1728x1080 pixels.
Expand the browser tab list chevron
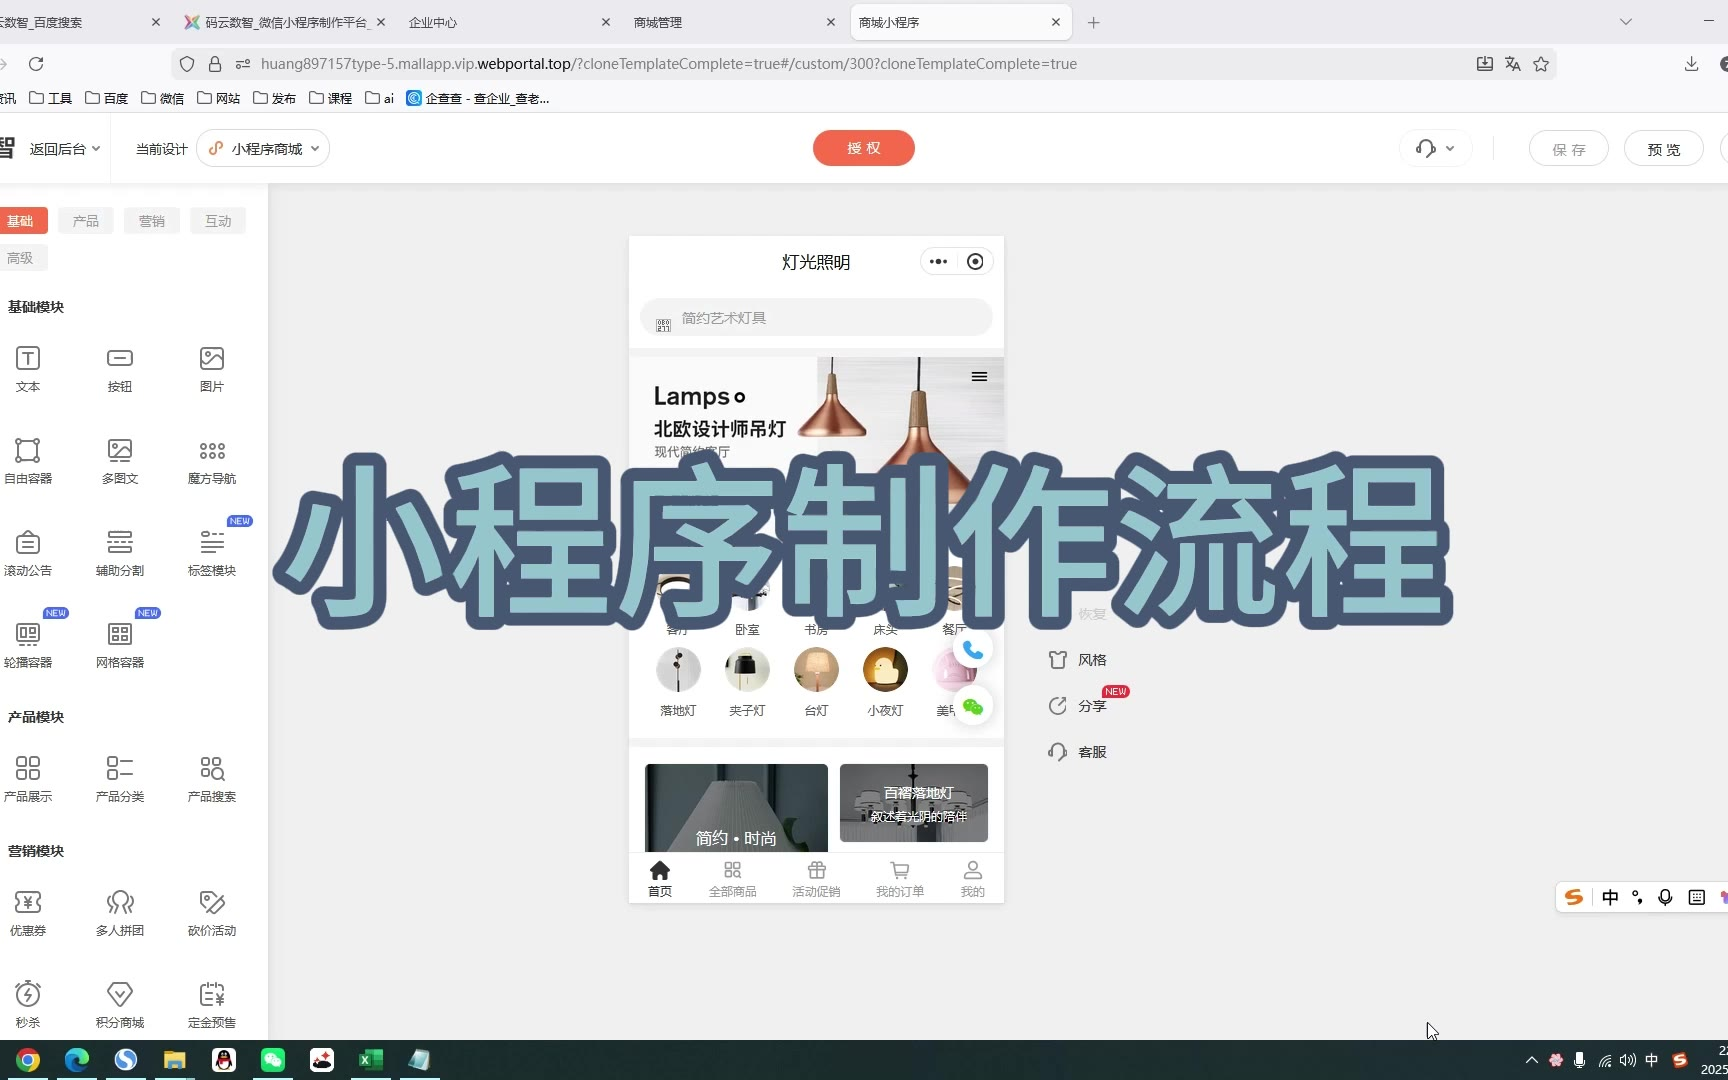point(1626,22)
